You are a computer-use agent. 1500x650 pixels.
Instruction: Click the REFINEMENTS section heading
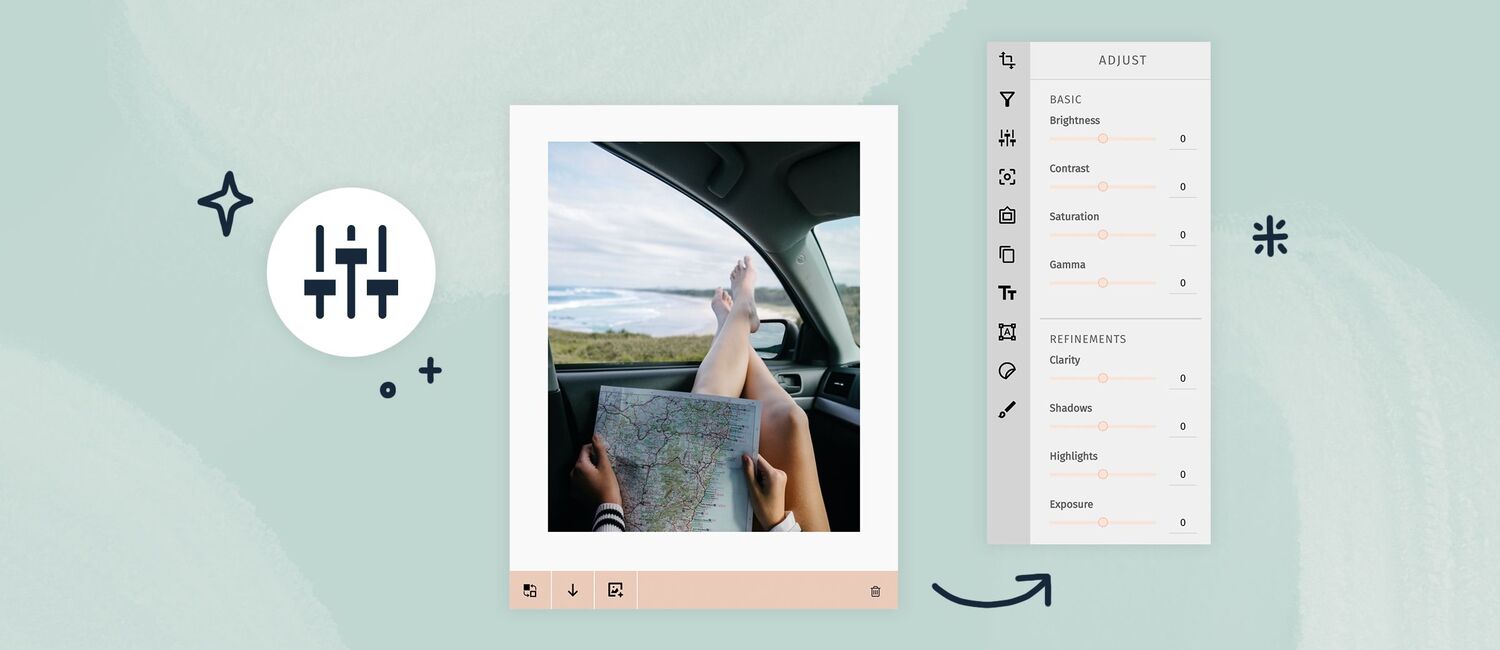(x=1088, y=339)
